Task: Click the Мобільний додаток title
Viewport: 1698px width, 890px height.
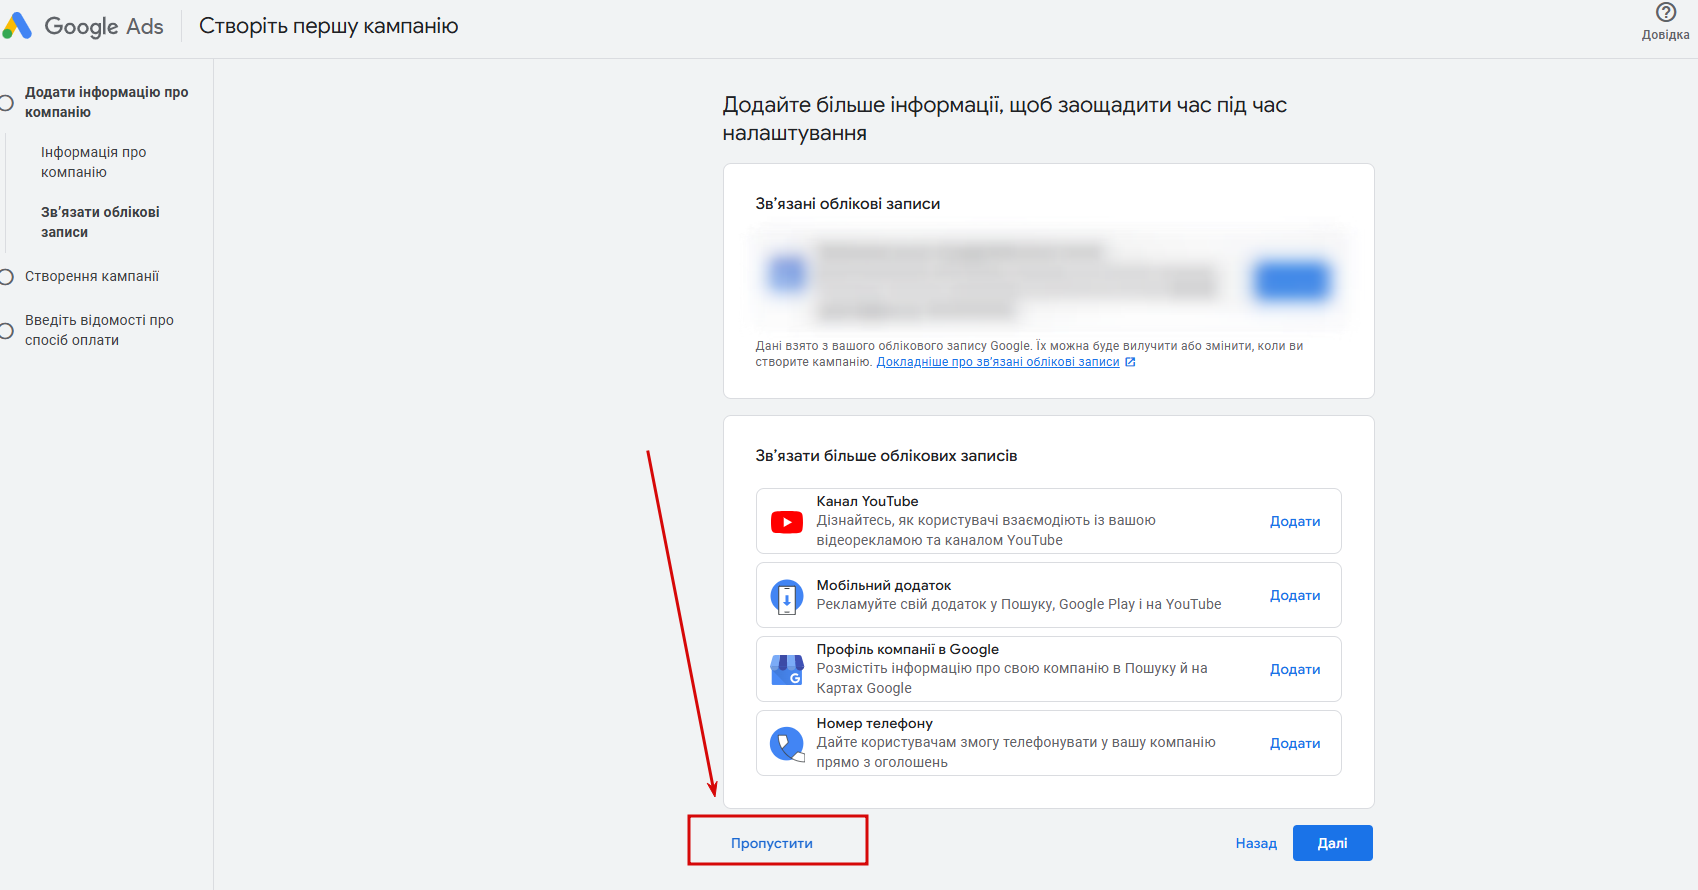Action: pos(884,585)
